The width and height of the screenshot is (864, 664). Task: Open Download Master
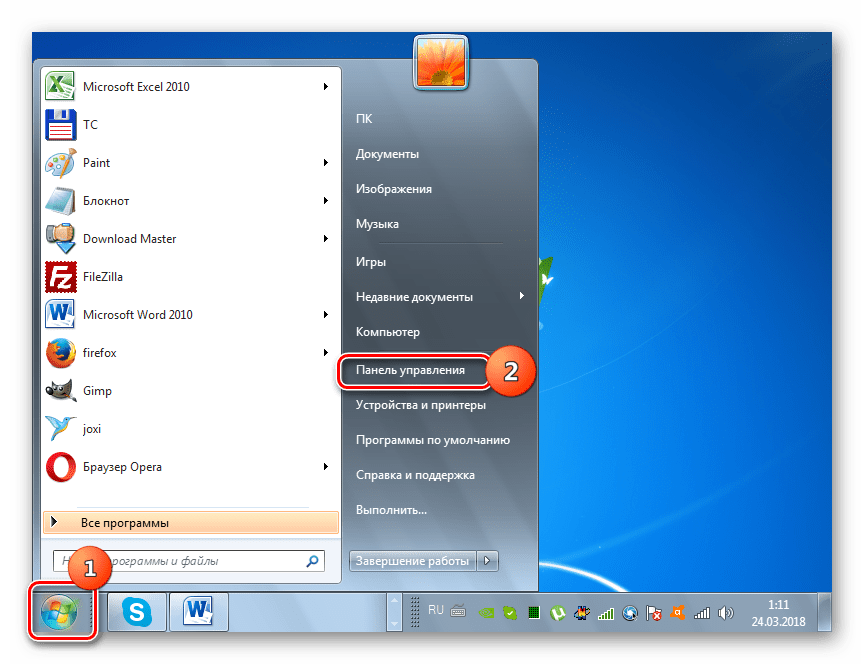pos(191,239)
